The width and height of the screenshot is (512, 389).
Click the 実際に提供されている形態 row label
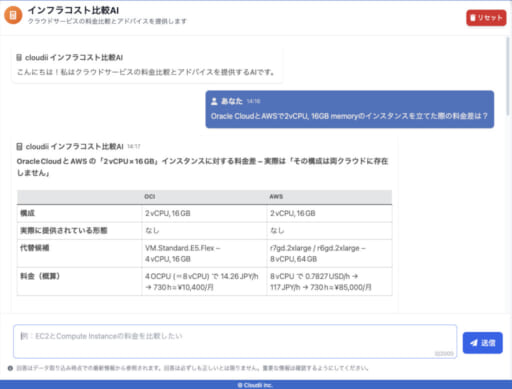[64, 231]
